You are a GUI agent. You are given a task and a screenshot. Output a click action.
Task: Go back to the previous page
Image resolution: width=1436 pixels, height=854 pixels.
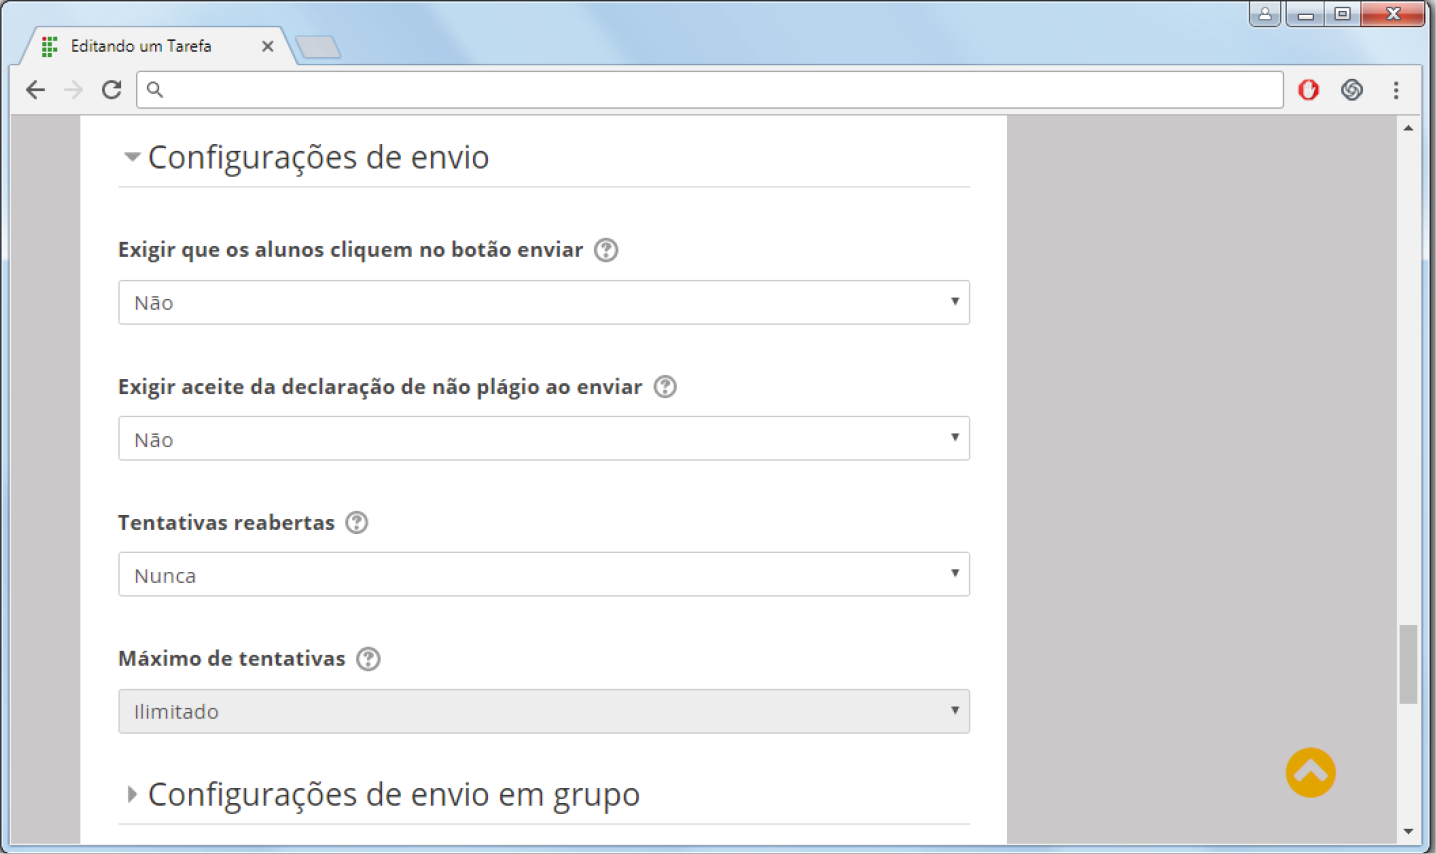click(36, 90)
